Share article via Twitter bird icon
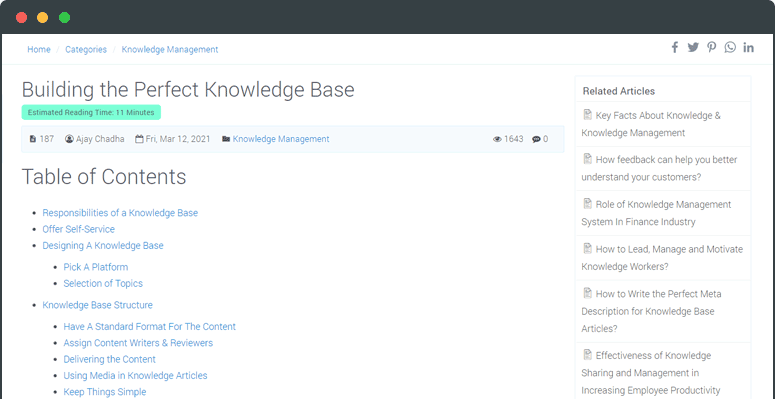This screenshot has height=399, width=775. click(x=693, y=47)
